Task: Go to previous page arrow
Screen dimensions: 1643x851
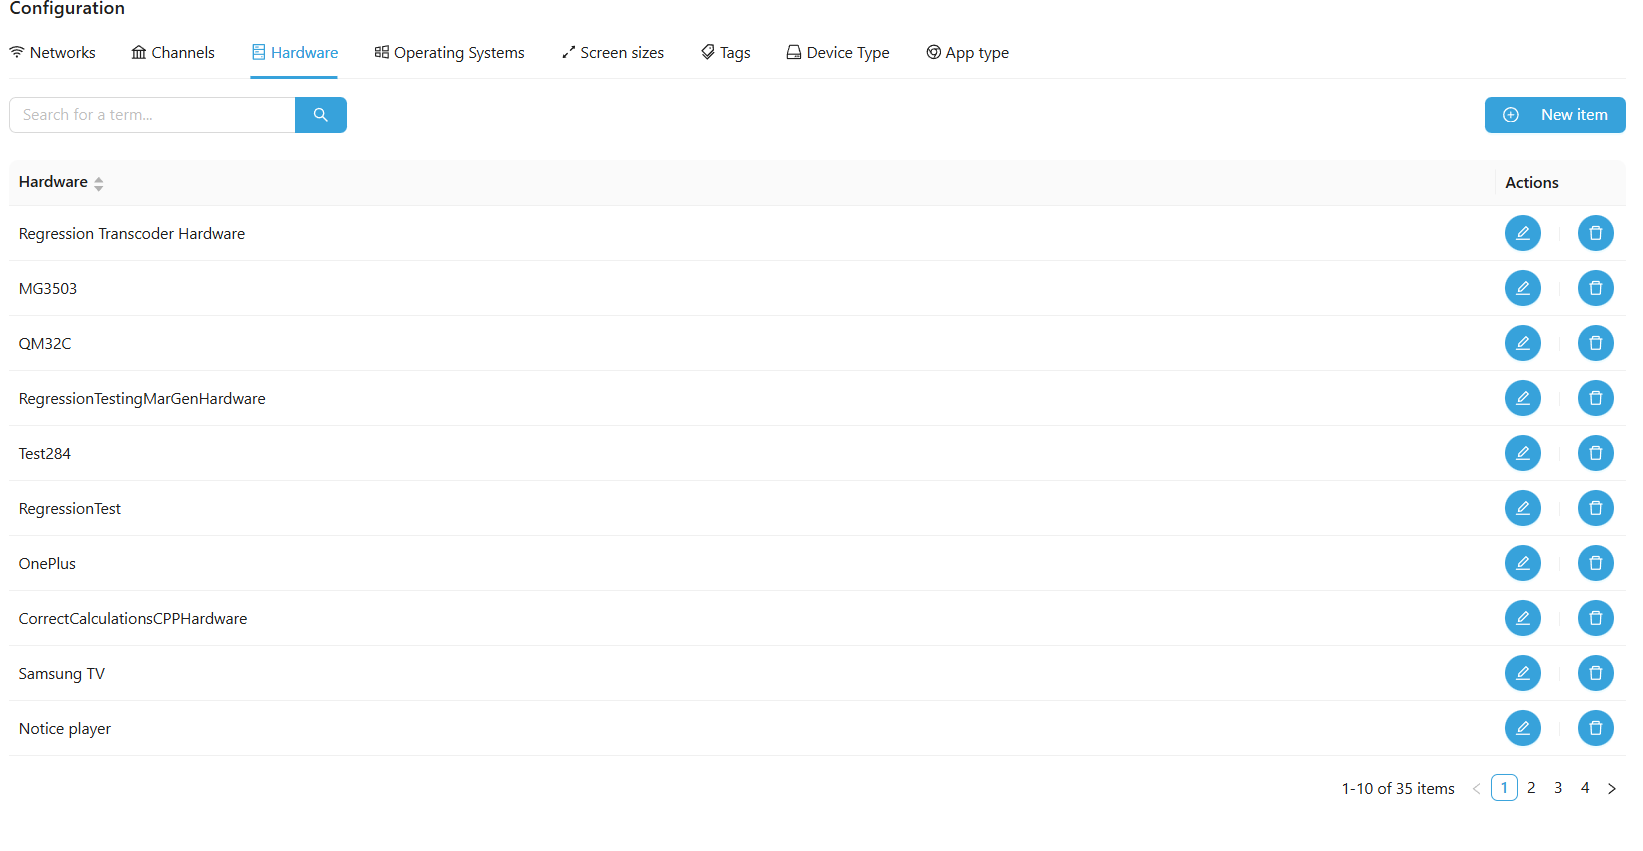Action: point(1476,788)
